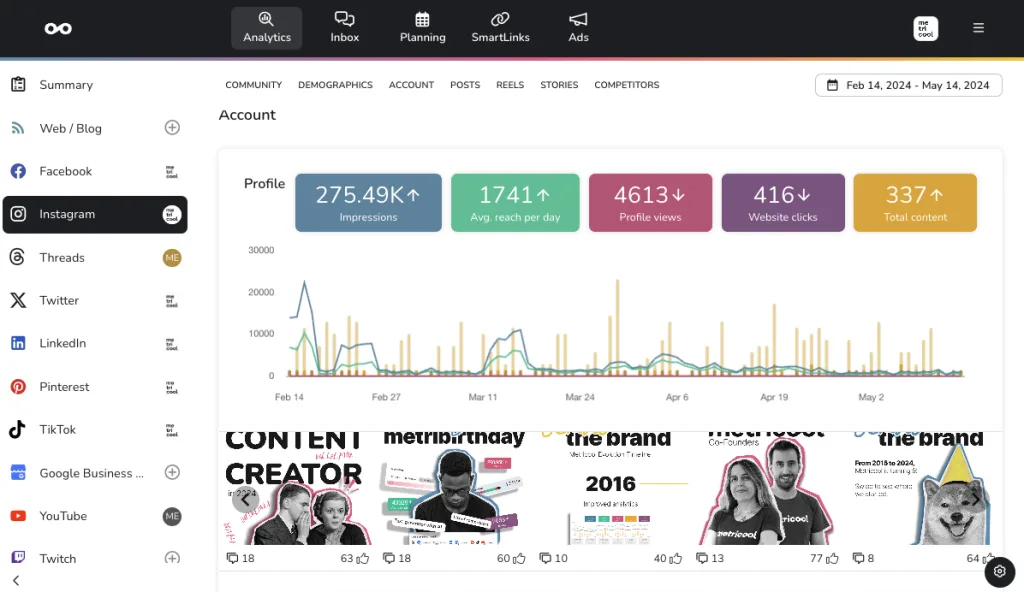Open the 2016 brand timeline post
Screen dimensions: 1024x592
(610, 488)
